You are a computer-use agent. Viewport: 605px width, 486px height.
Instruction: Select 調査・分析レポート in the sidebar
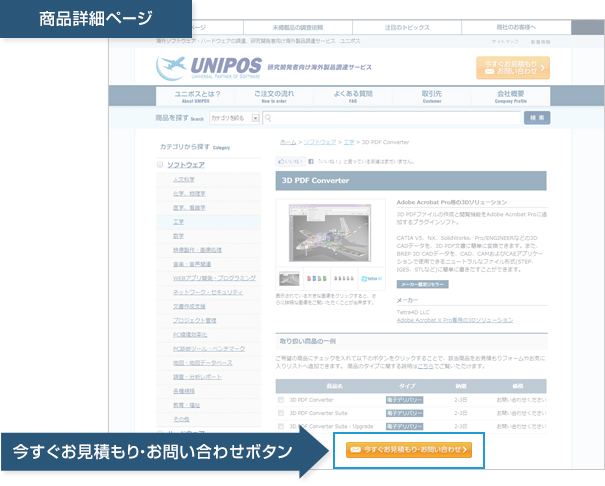tap(197, 377)
